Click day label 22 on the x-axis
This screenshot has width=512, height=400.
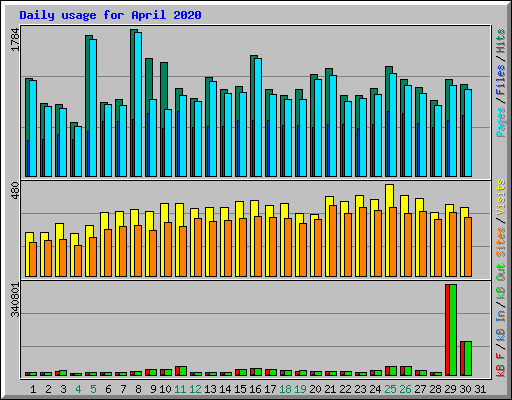pos(345,389)
